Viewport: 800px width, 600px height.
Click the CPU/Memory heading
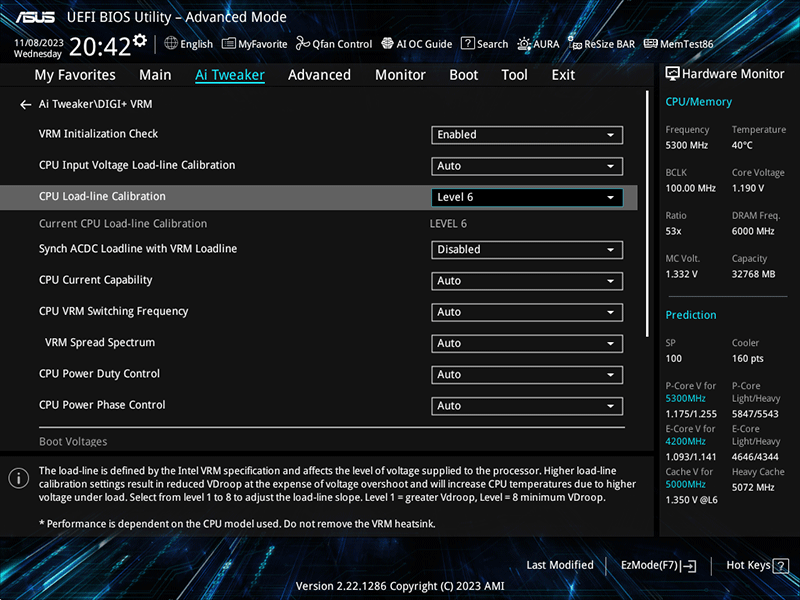[x=698, y=102]
